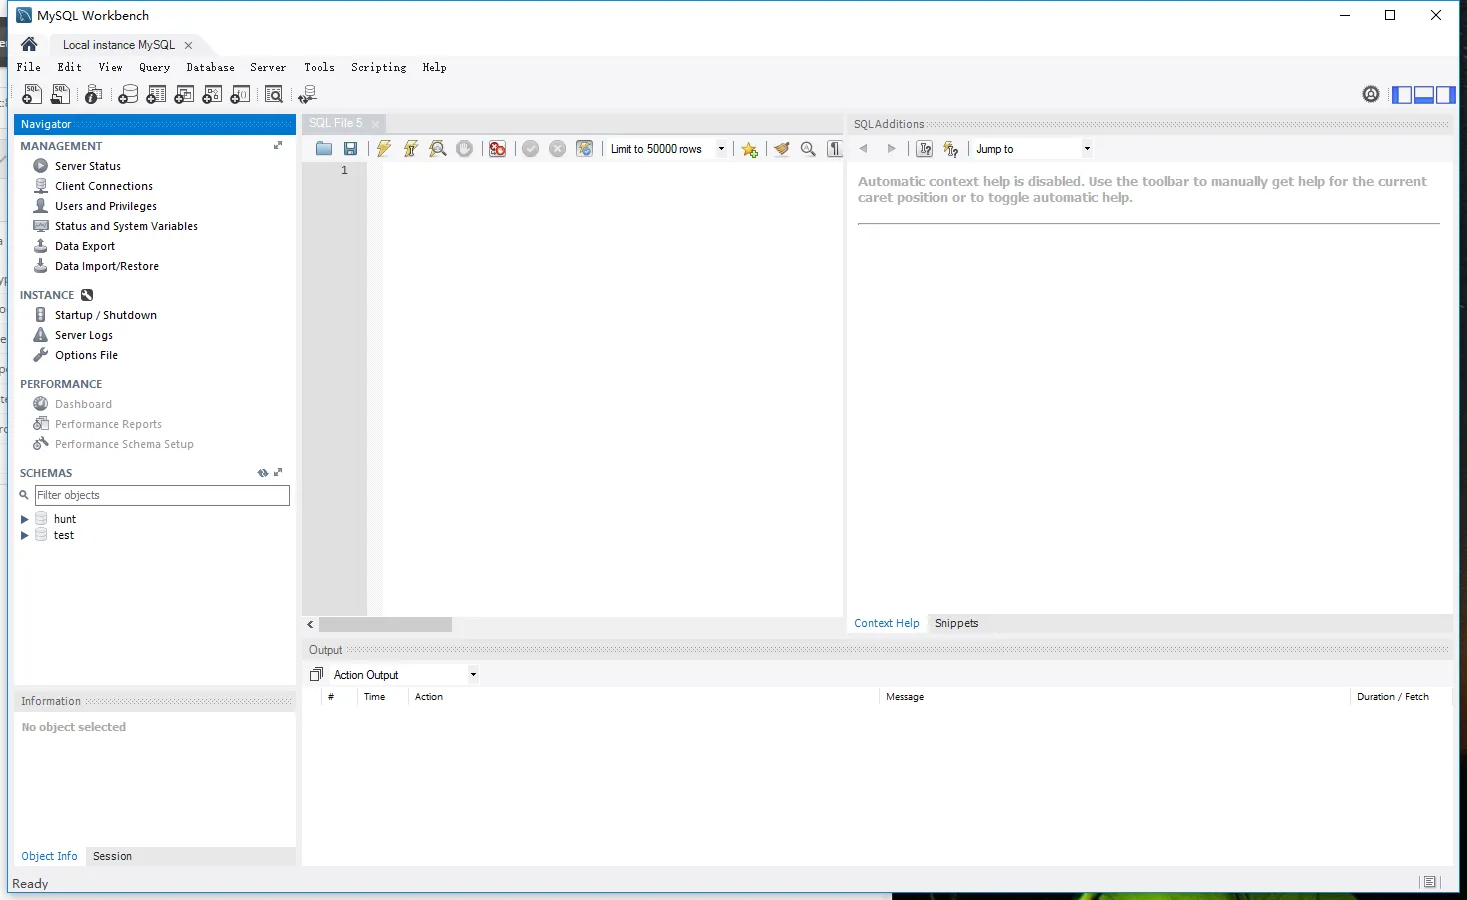The height and width of the screenshot is (900, 1467).
Task: Create a new stored procedure icon
Action: 212,94
